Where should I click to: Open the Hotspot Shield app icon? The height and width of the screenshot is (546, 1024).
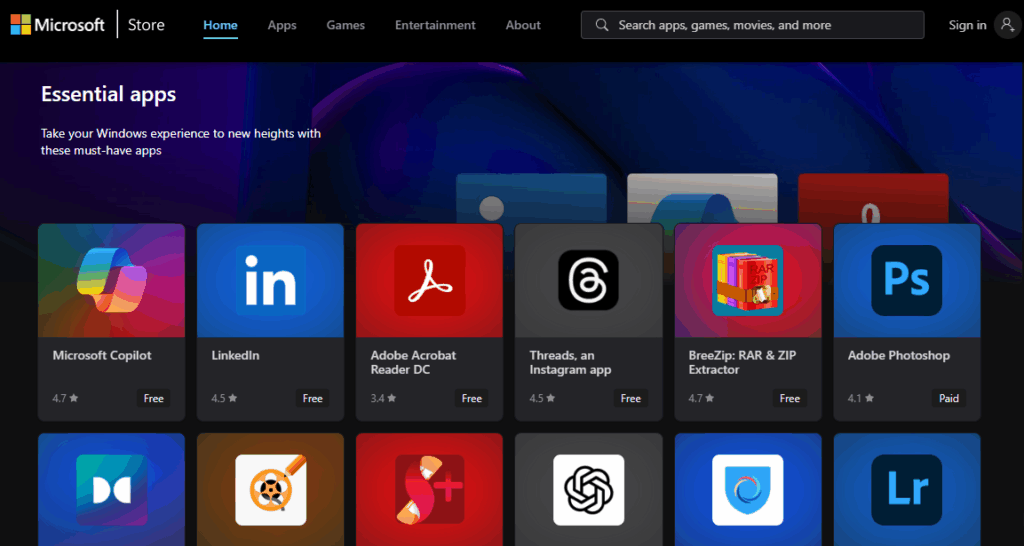(x=748, y=490)
